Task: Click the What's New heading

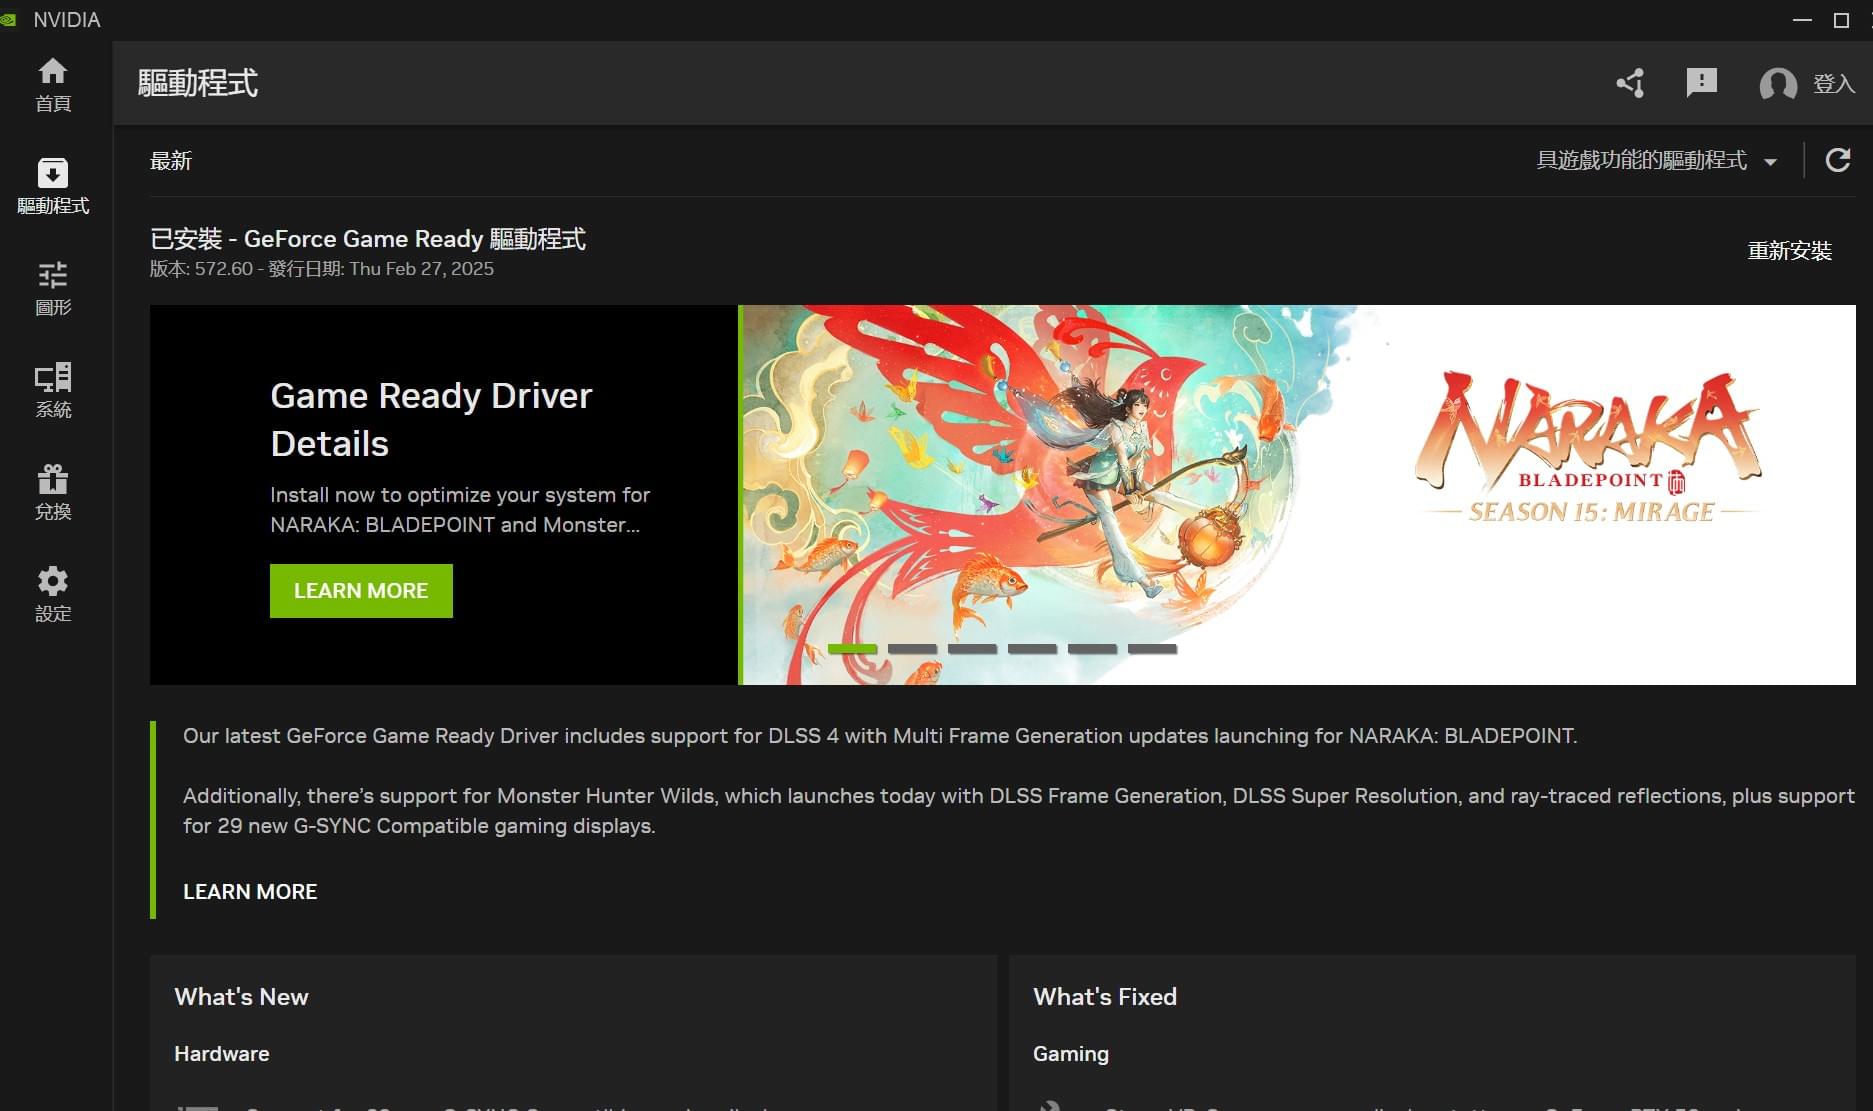Action: point(241,997)
